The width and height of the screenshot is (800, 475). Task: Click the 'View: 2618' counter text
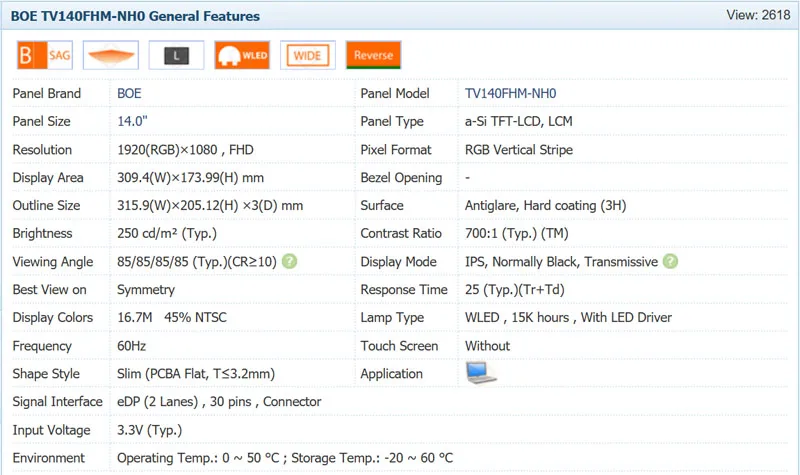click(x=758, y=15)
